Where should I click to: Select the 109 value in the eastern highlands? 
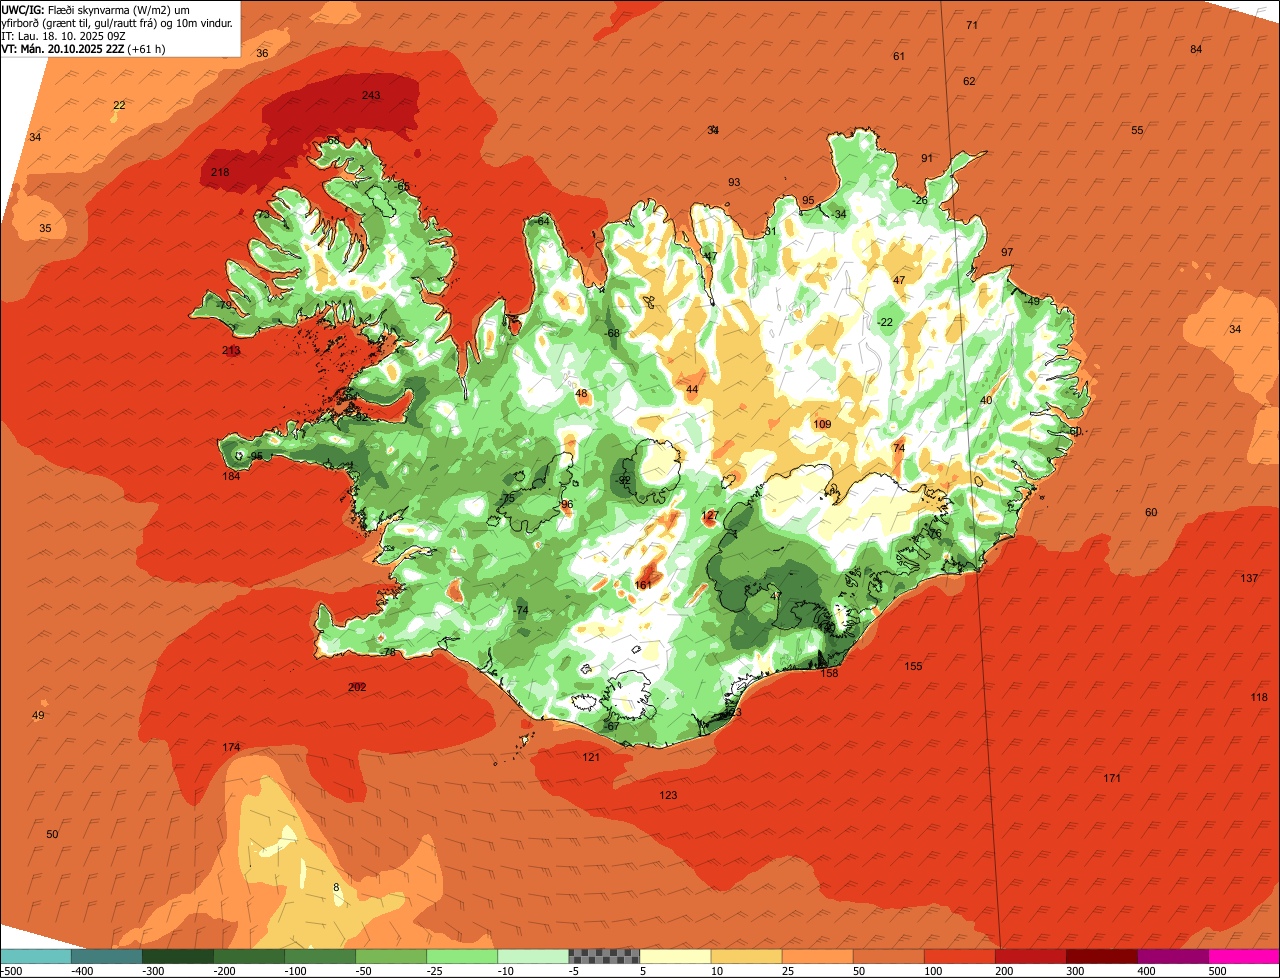coord(822,424)
